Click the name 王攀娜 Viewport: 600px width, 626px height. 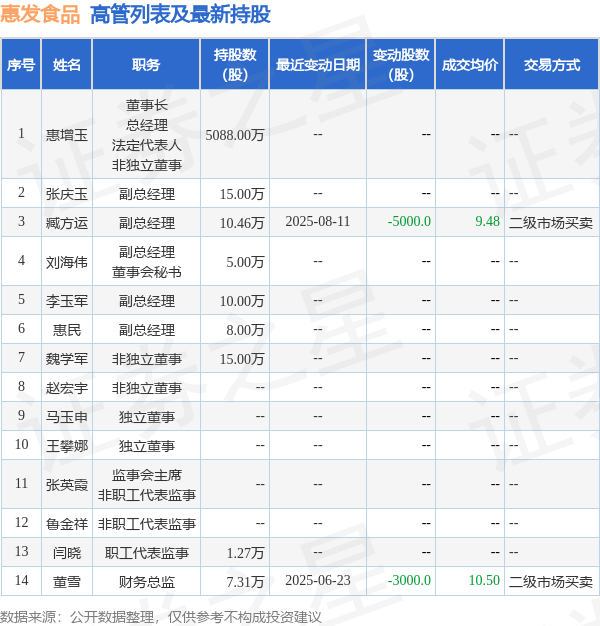pos(67,446)
